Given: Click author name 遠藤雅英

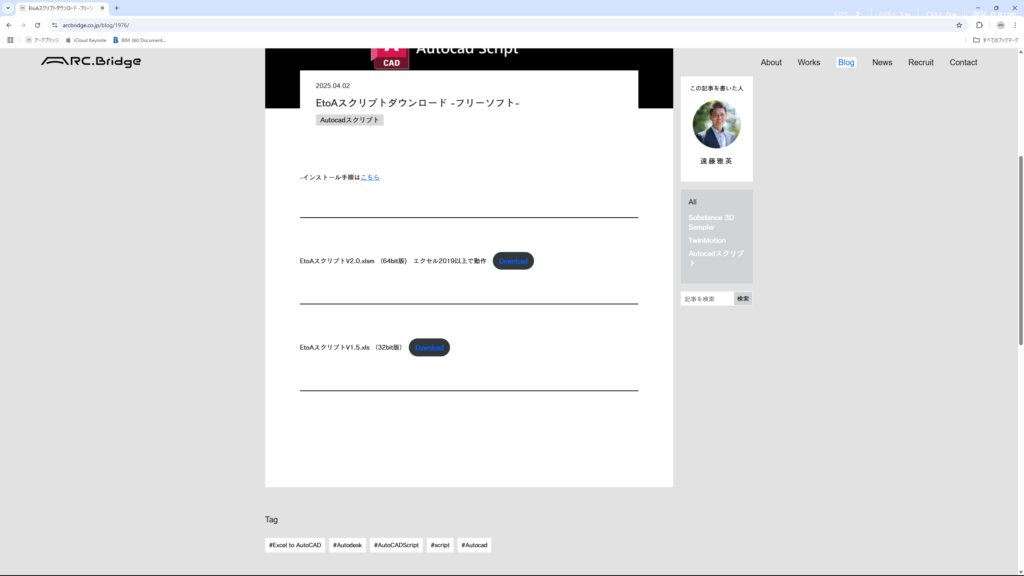Looking at the screenshot, I should (x=716, y=161).
